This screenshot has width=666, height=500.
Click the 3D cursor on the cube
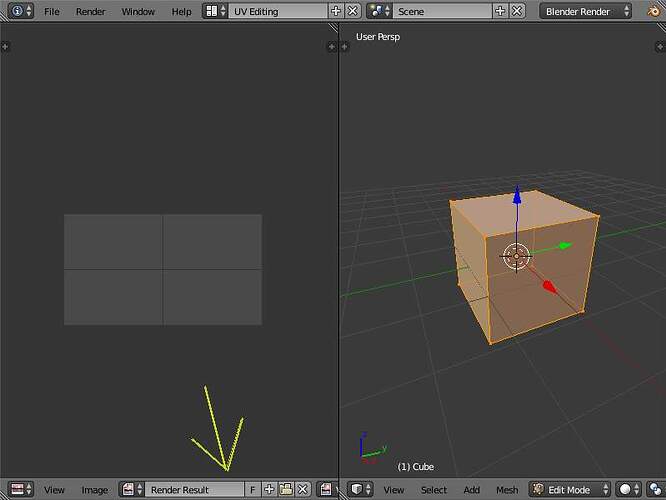[x=516, y=256]
